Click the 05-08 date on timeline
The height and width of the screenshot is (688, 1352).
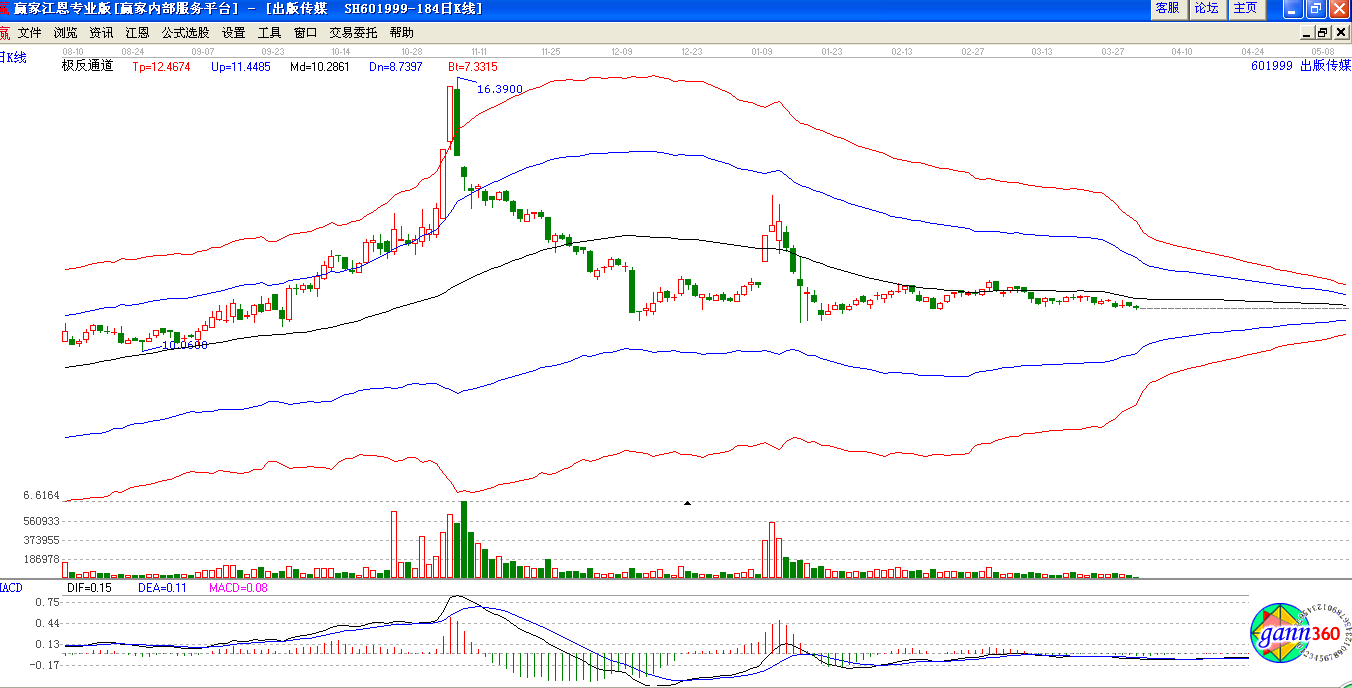click(x=1324, y=50)
